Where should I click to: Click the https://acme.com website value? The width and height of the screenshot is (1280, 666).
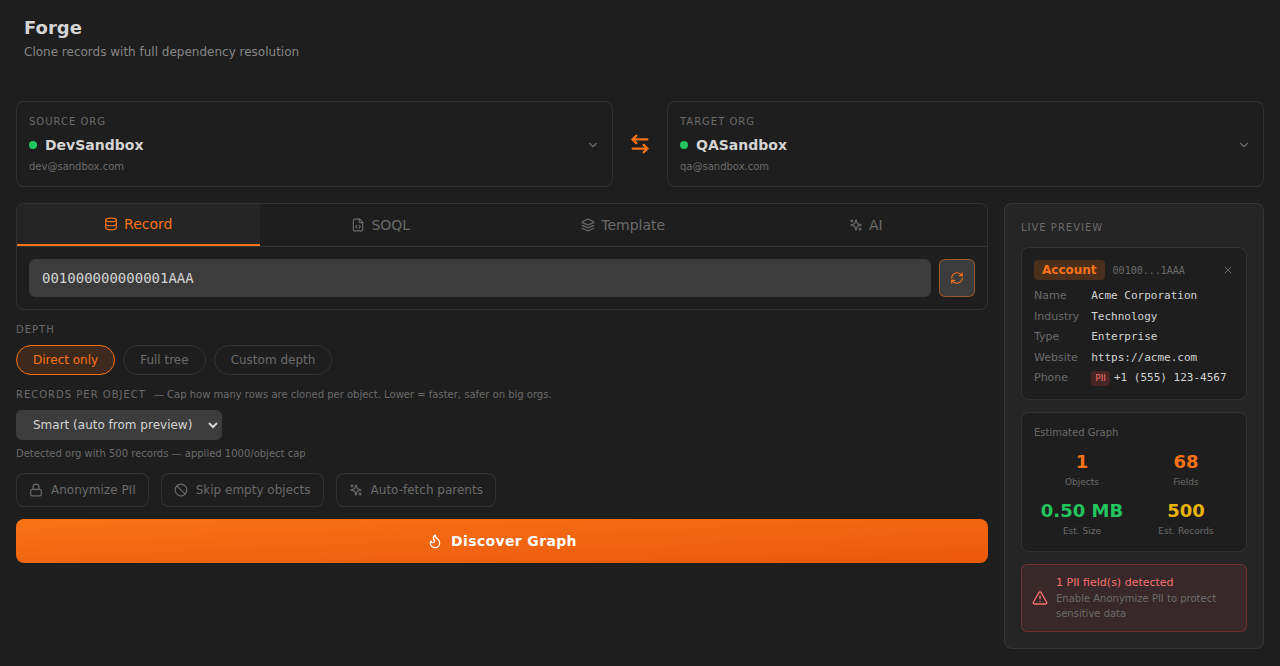[1144, 357]
